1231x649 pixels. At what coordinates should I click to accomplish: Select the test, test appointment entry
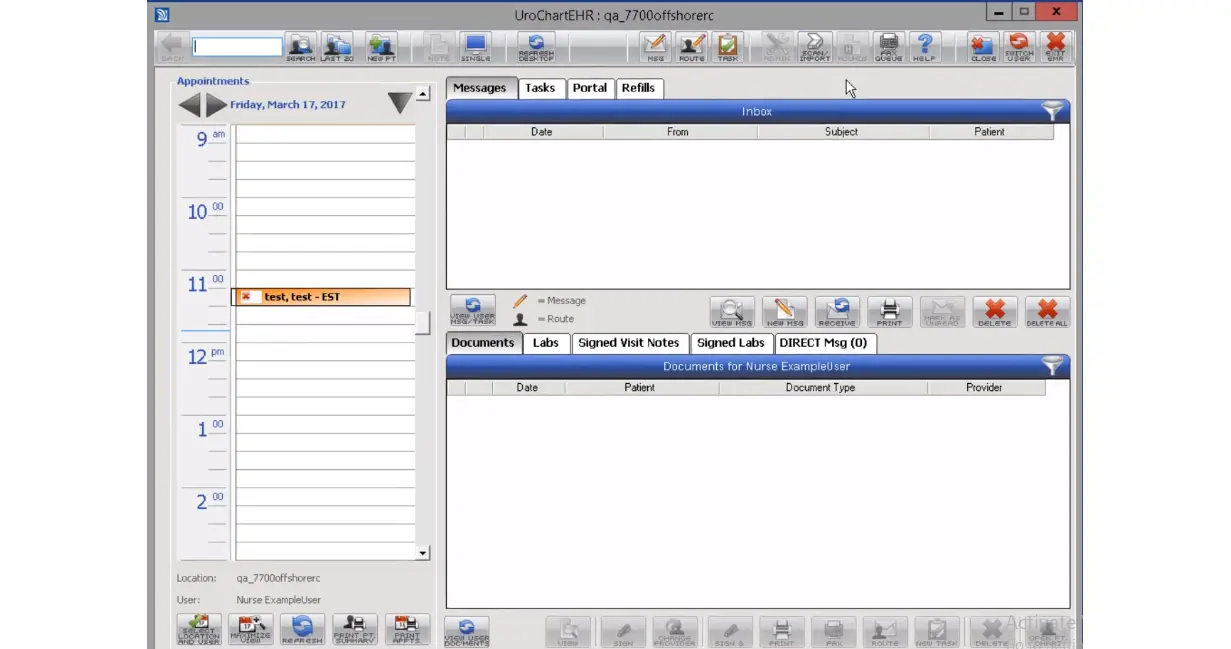[320, 296]
